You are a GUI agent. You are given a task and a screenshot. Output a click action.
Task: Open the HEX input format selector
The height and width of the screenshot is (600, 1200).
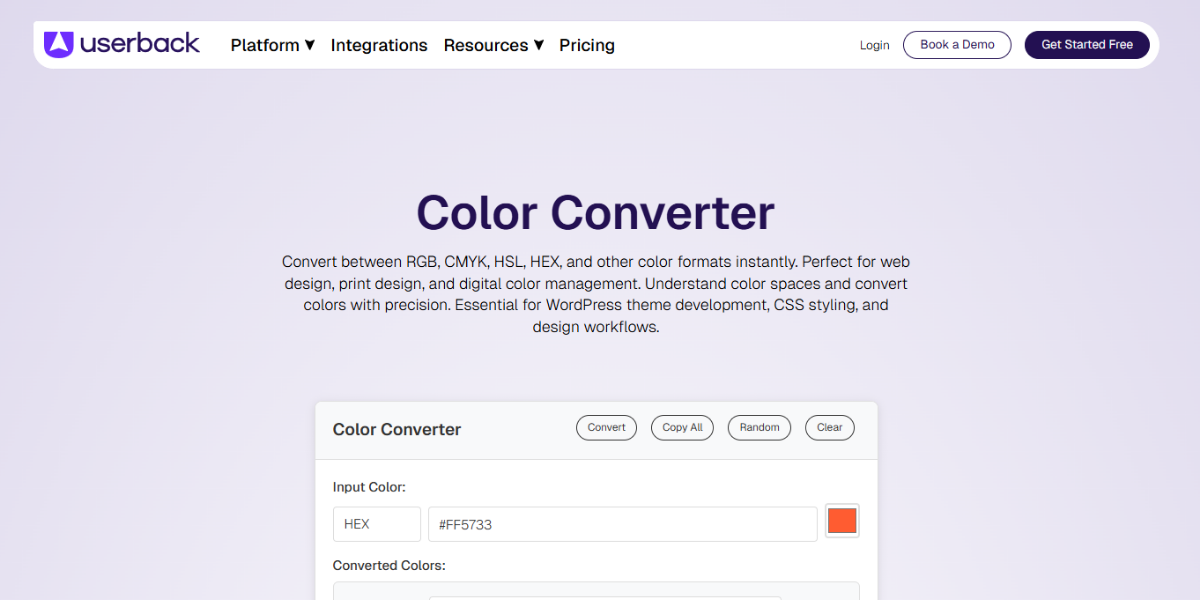[377, 523]
